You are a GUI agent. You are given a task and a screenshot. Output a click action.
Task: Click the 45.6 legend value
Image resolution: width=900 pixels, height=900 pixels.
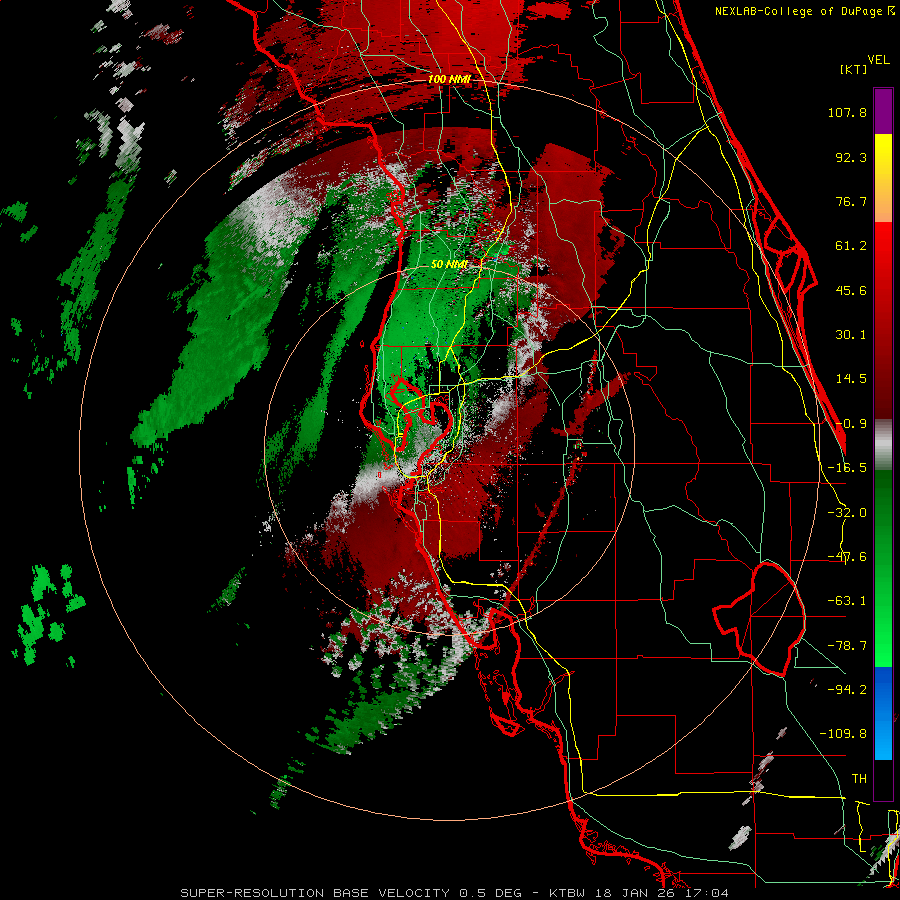click(x=851, y=290)
